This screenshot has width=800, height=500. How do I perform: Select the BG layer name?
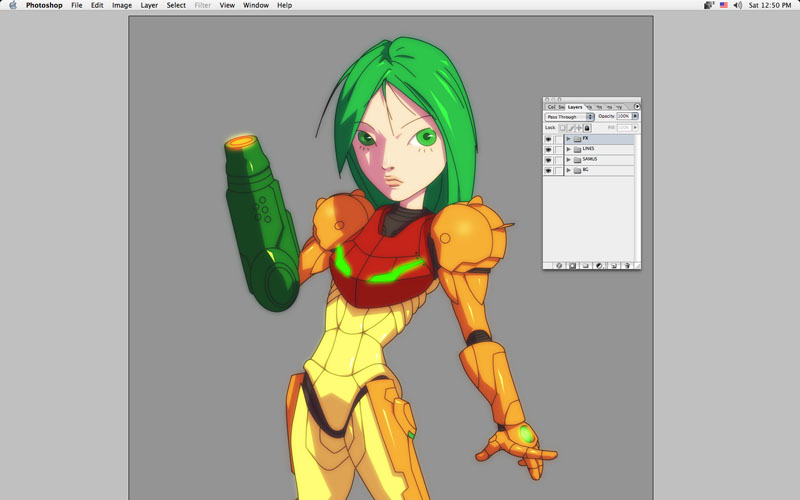tap(585, 169)
